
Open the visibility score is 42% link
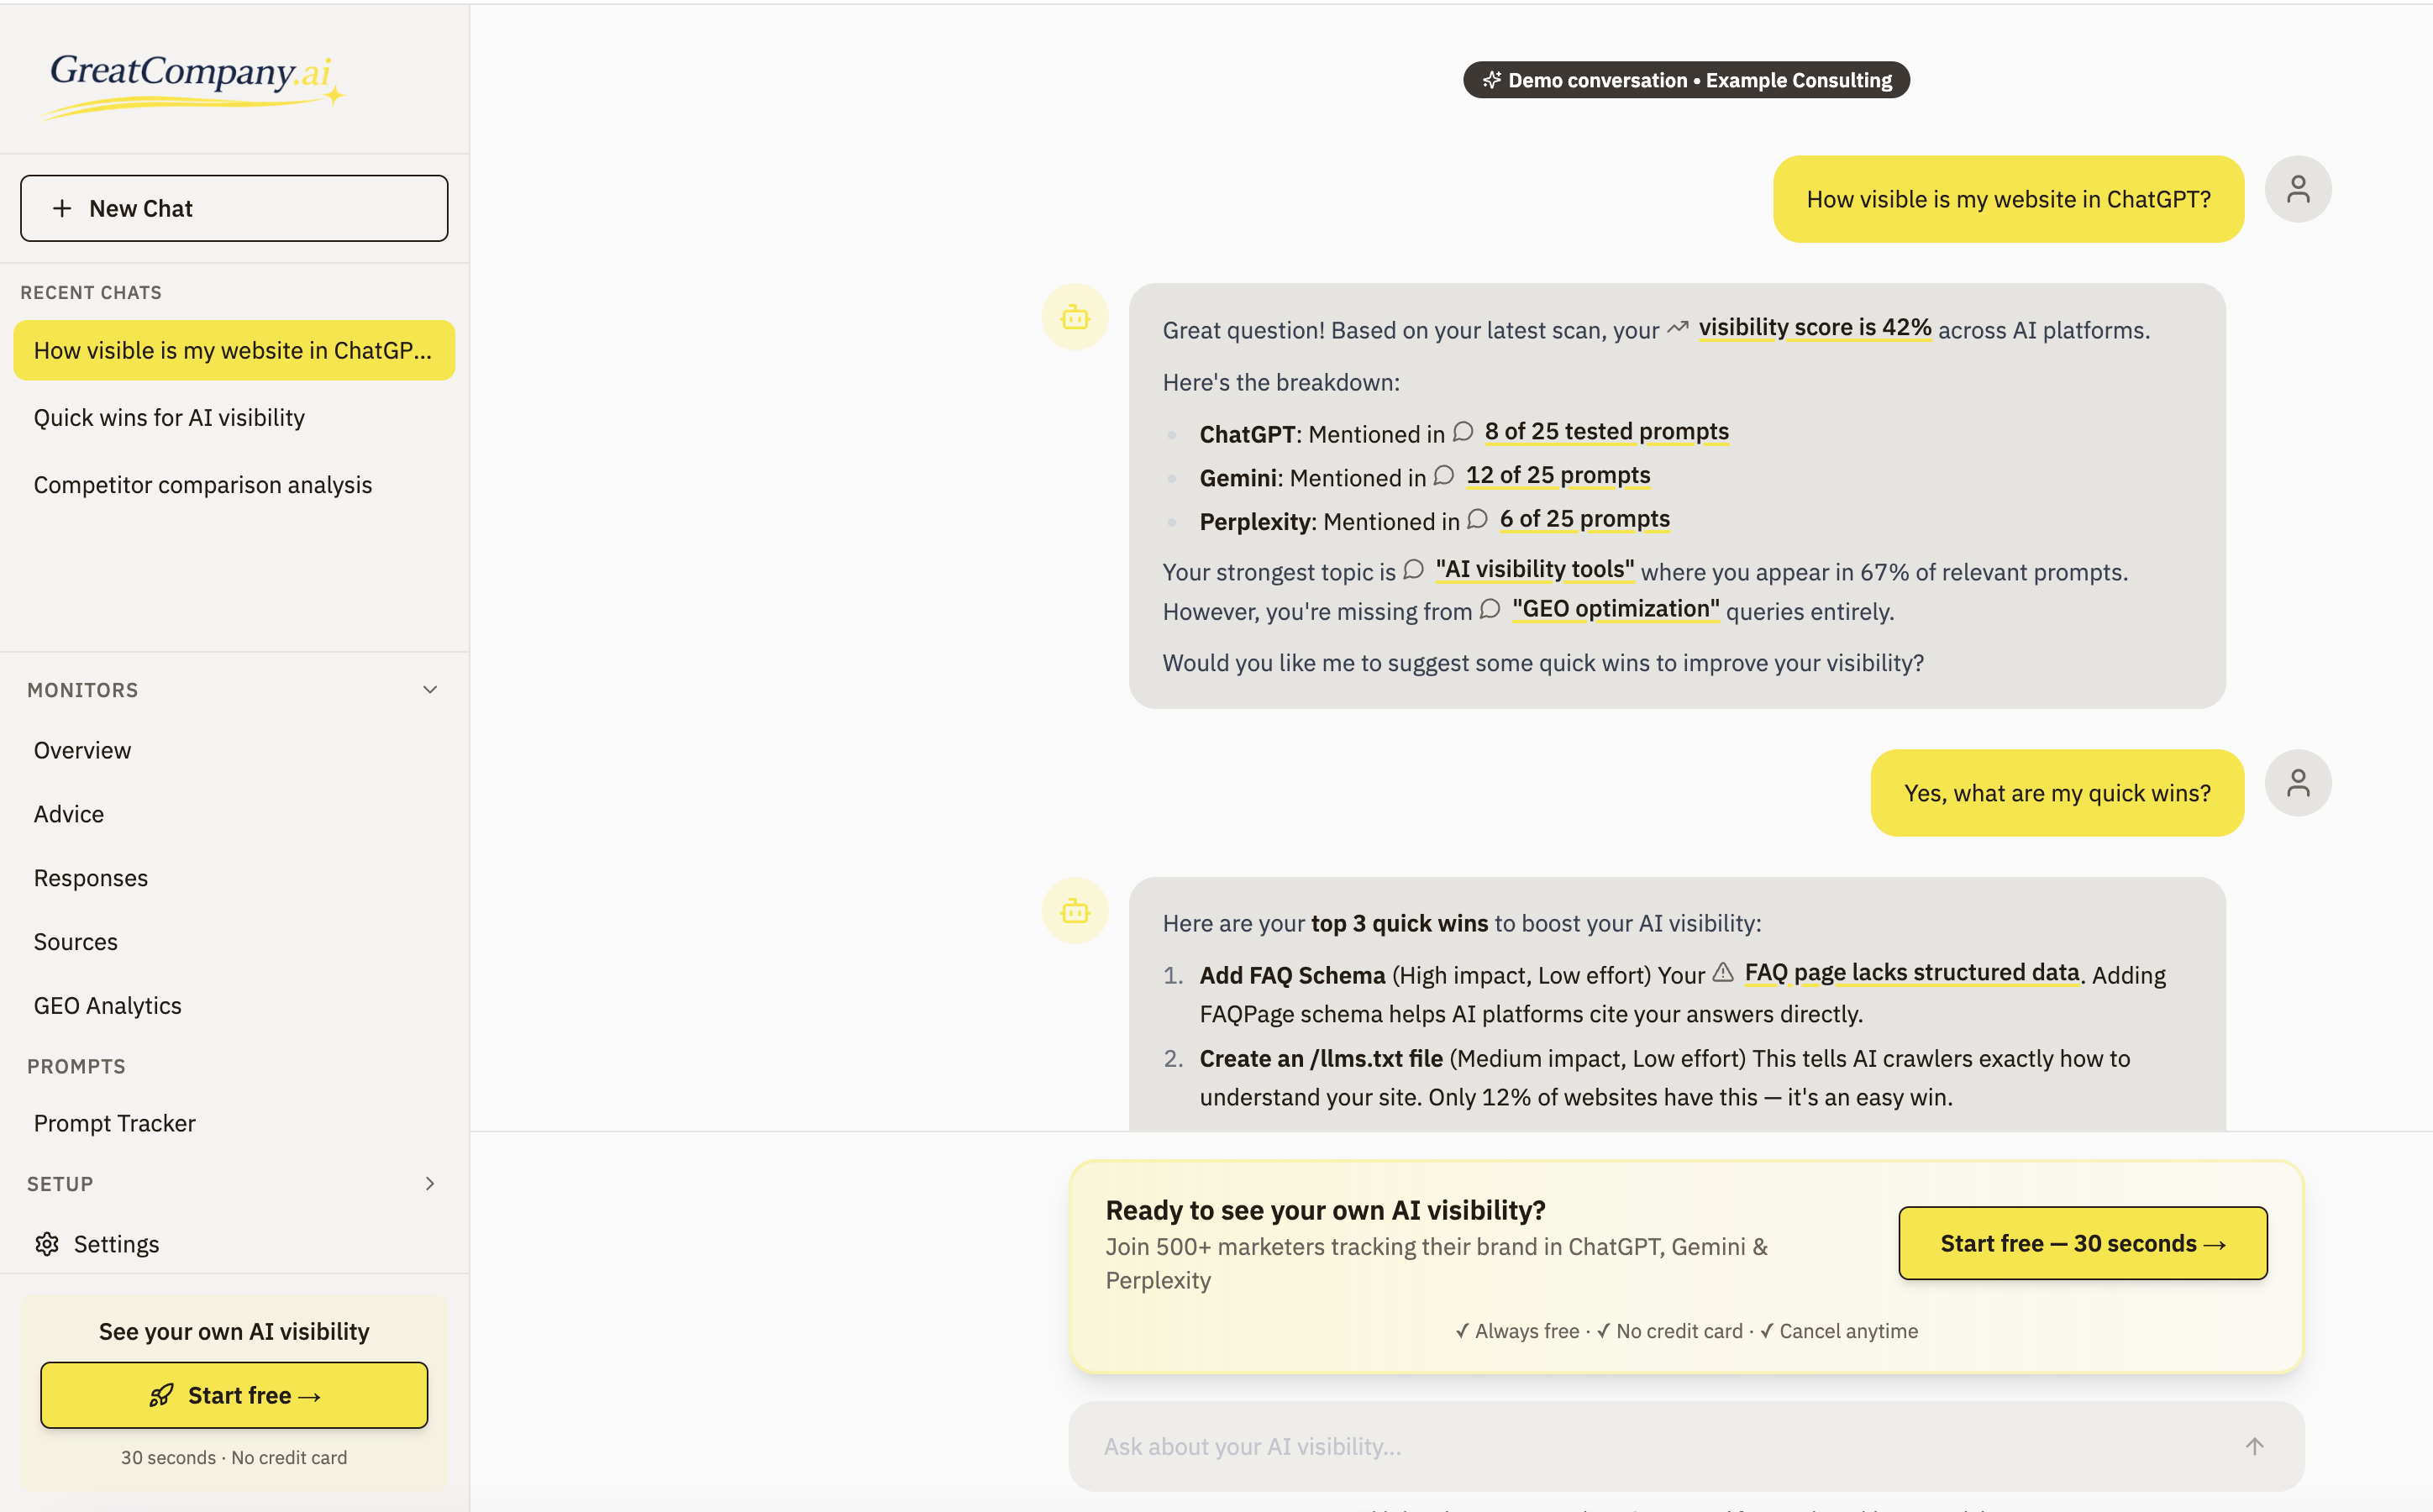pyautogui.click(x=1814, y=328)
